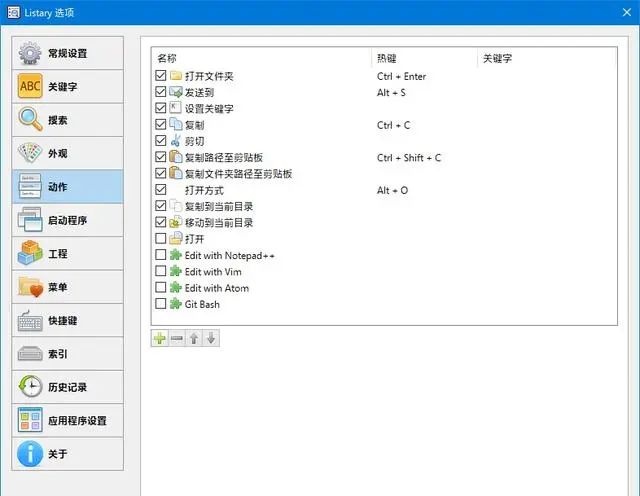This screenshot has height=496, width=640.
Task: Click the blocks icon for 工程
Action: 30,253
